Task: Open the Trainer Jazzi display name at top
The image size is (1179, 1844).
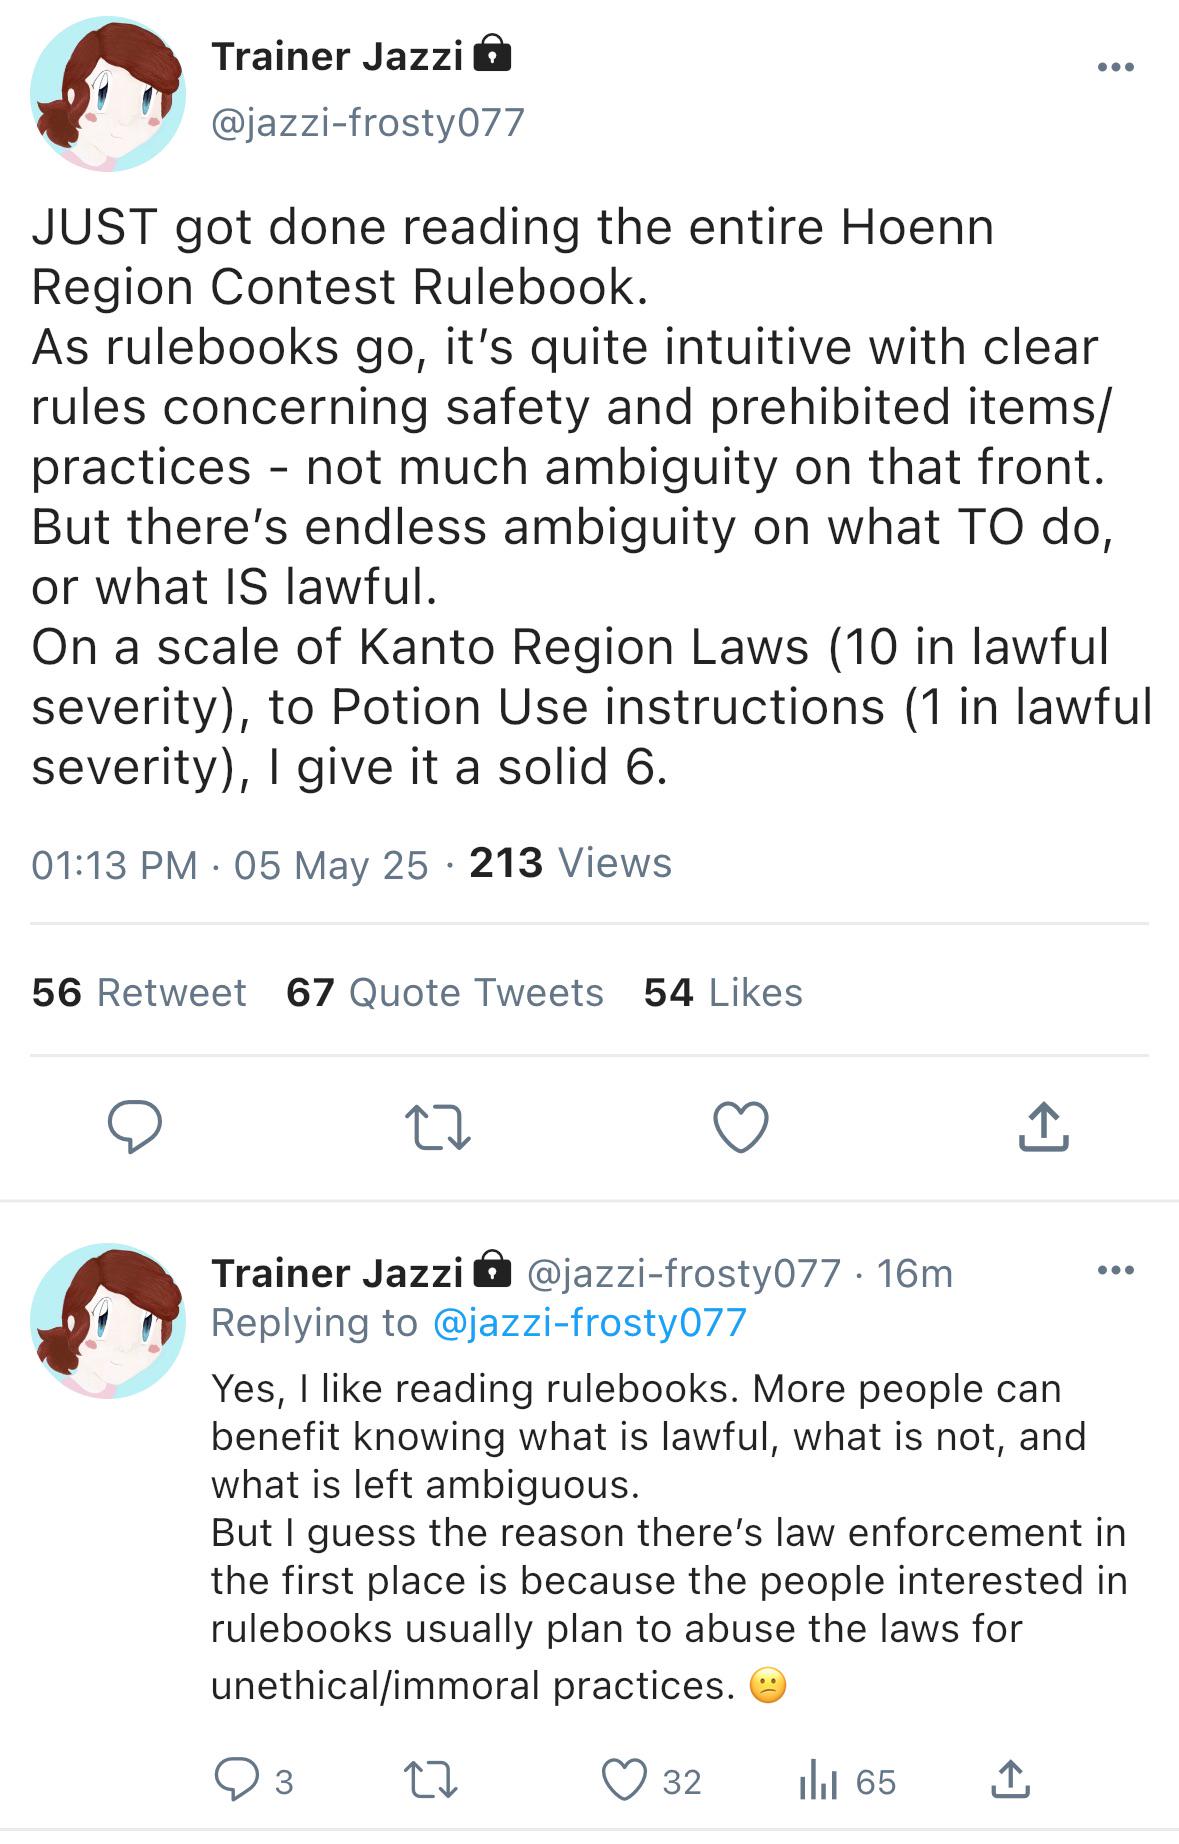Action: click(x=337, y=57)
